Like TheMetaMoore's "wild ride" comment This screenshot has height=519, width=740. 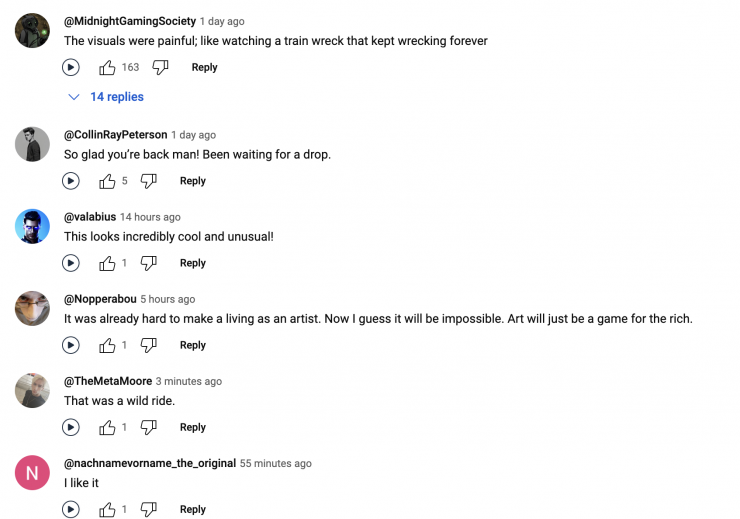point(108,427)
